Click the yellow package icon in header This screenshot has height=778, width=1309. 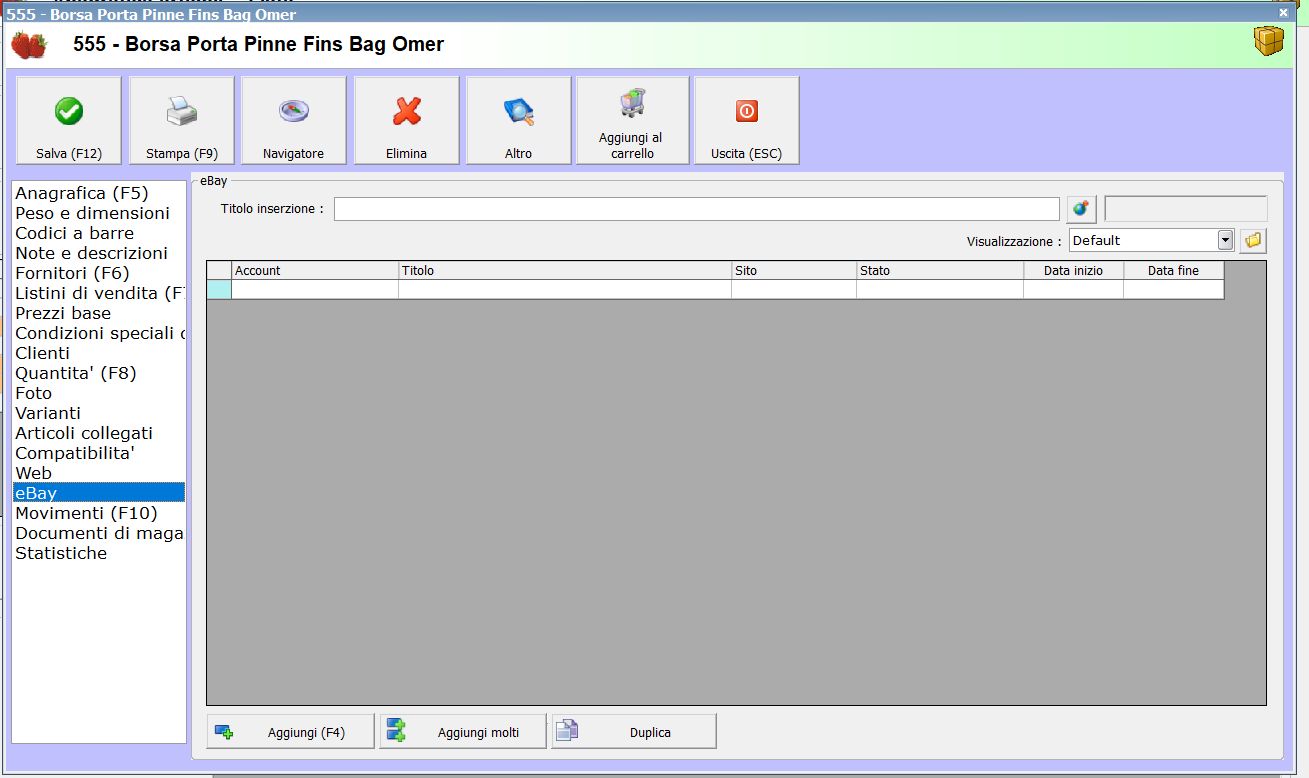click(1269, 43)
